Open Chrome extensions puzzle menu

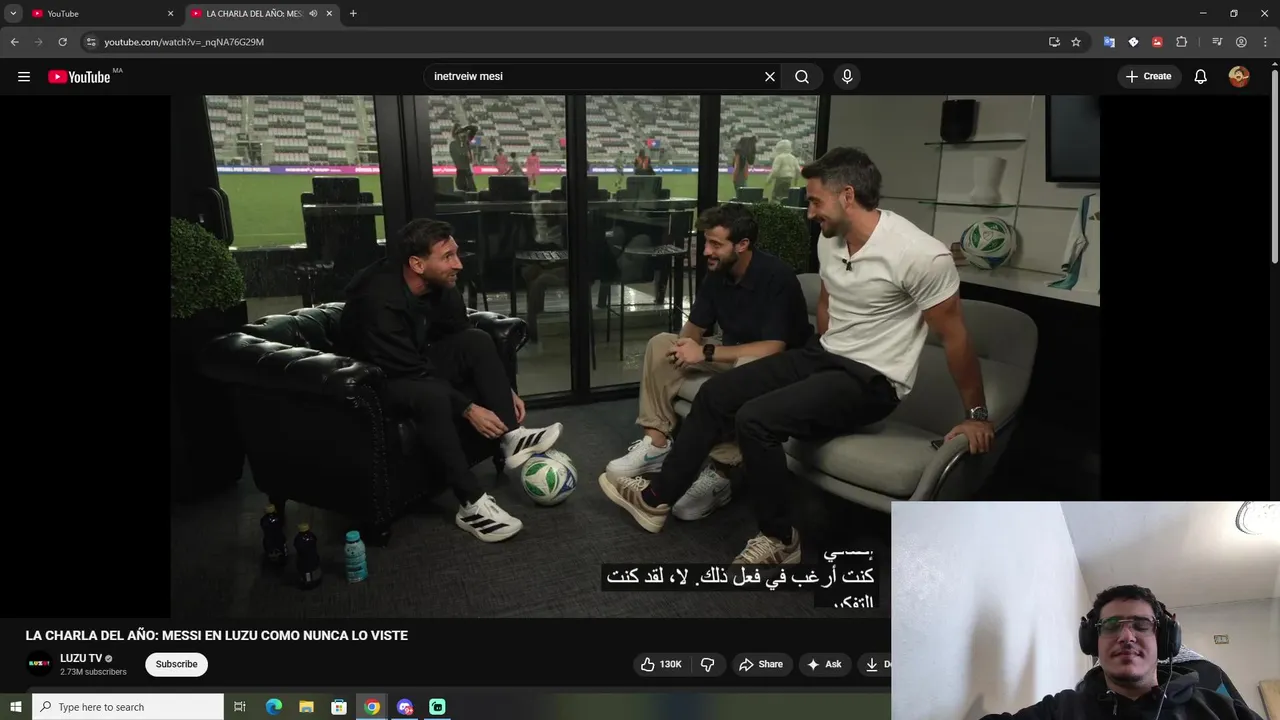point(1181,42)
